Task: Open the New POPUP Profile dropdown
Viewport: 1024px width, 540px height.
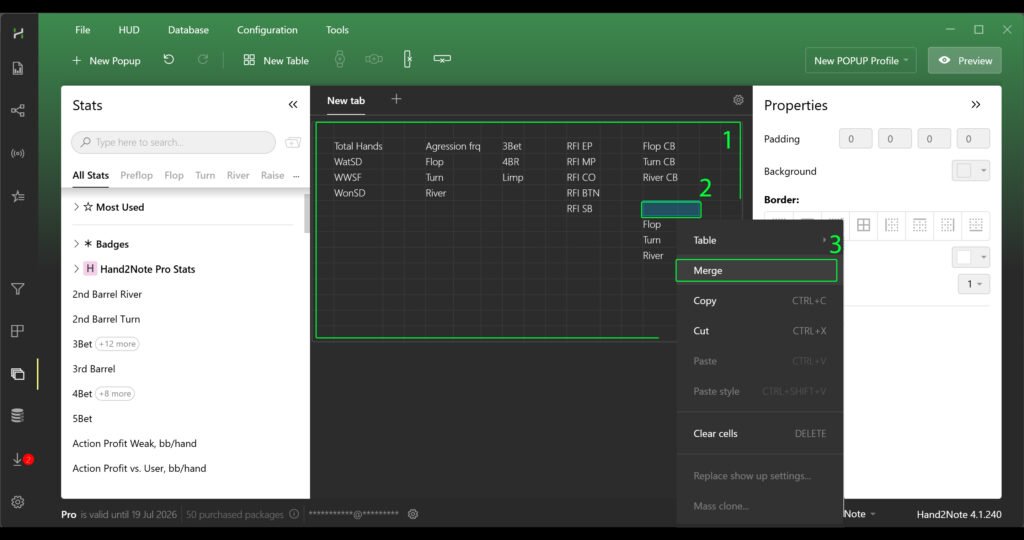Action: click(860, 61)
